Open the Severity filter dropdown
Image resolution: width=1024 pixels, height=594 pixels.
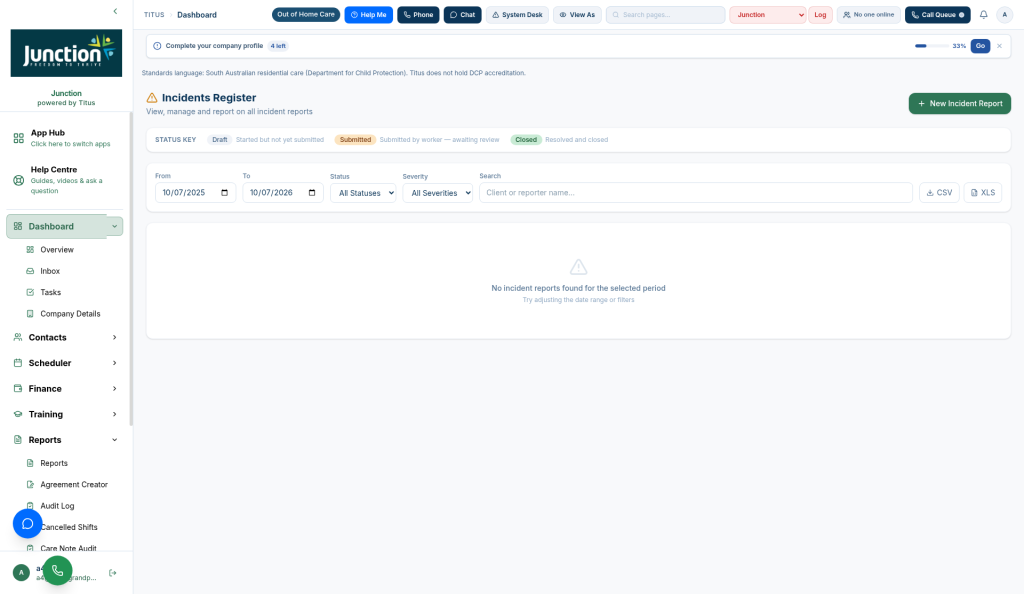pyautogui.click(x=438, y=193)
